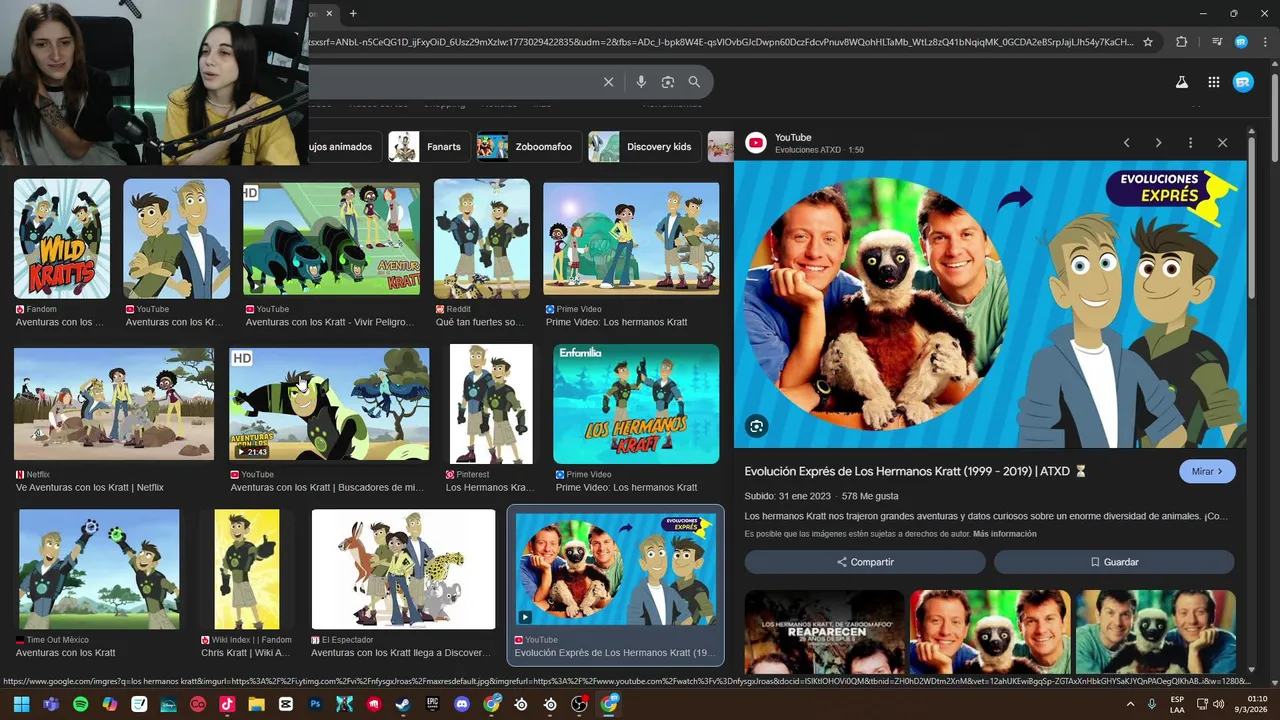The image size is (1280, 720).
Task: Open OBS Studio from the taskbar
Action: (x=579, y=704)
